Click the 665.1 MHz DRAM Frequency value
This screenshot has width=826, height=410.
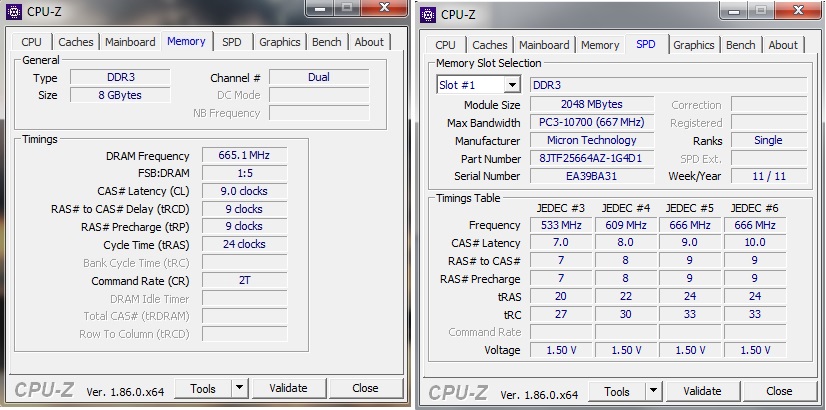pyautogui.click(x=244, y=155)
